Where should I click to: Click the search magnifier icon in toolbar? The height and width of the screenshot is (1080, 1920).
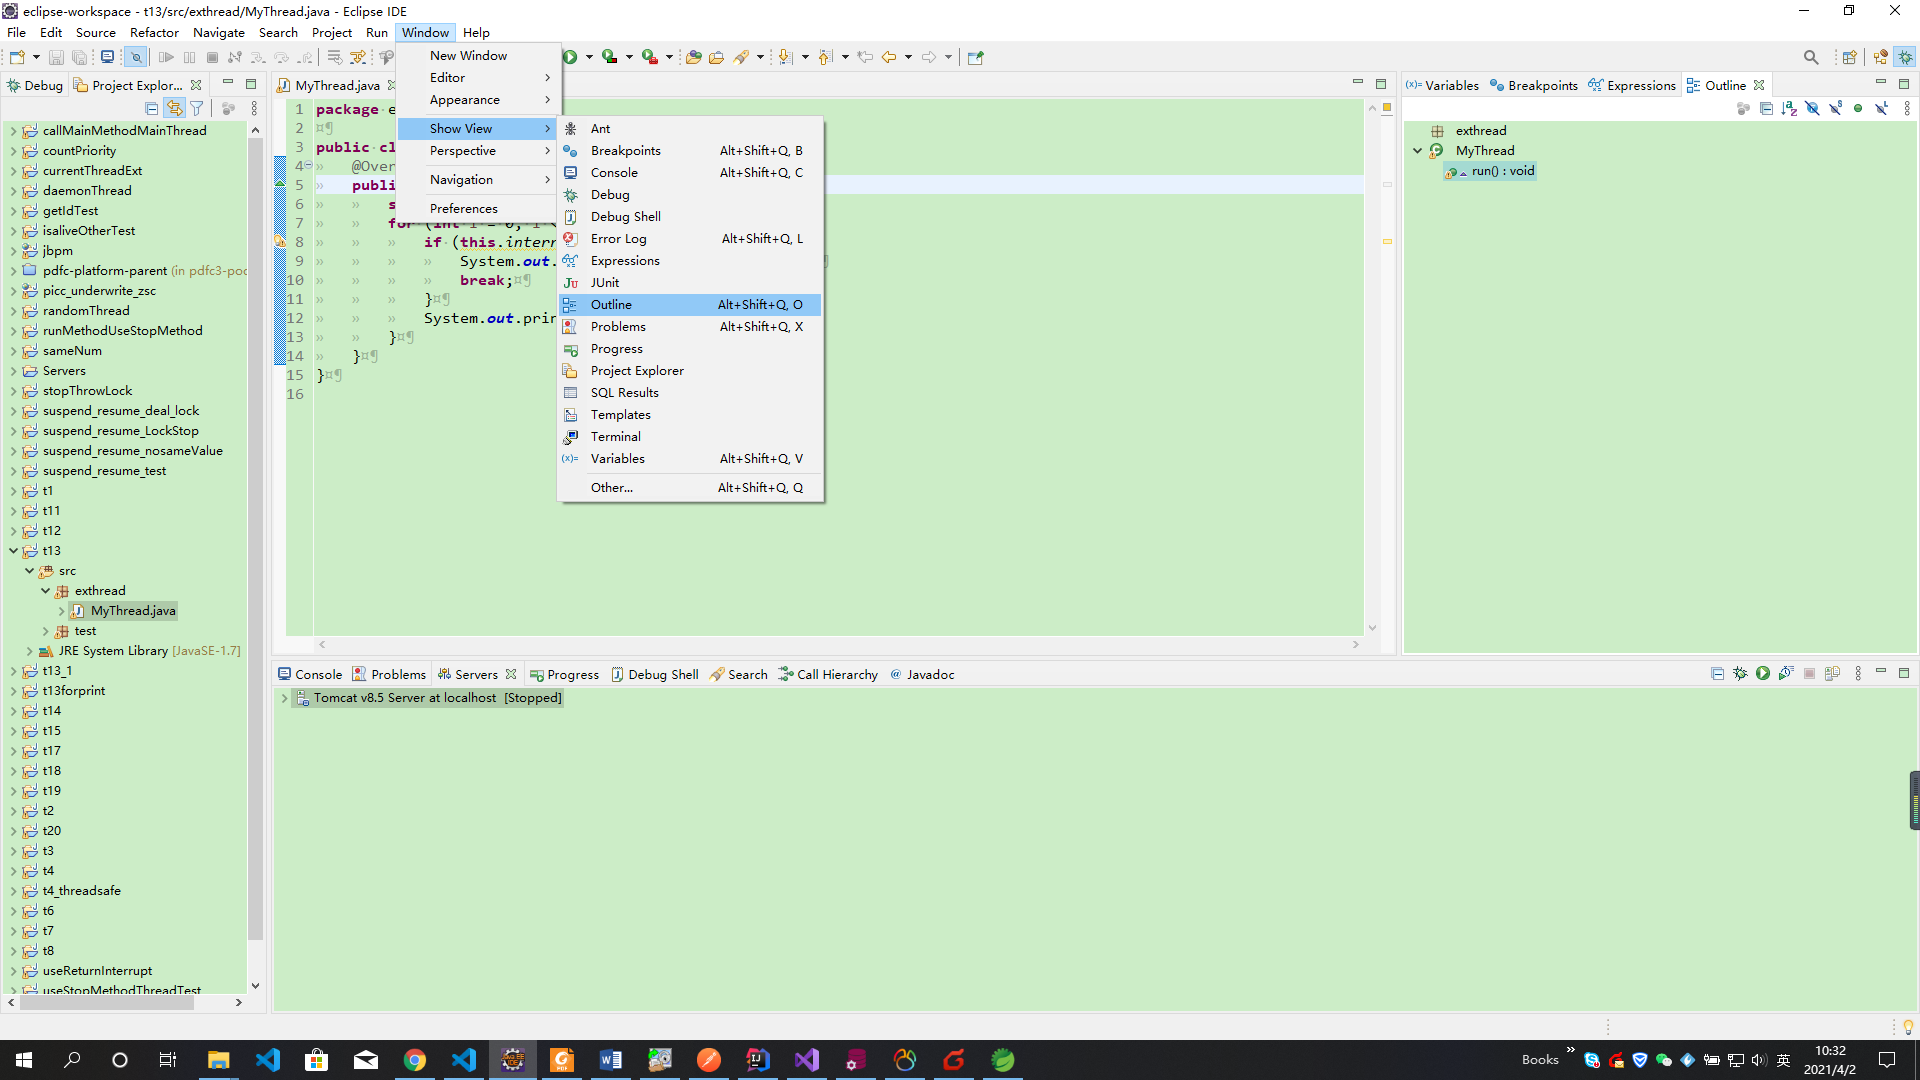(x=1810, y=57)
